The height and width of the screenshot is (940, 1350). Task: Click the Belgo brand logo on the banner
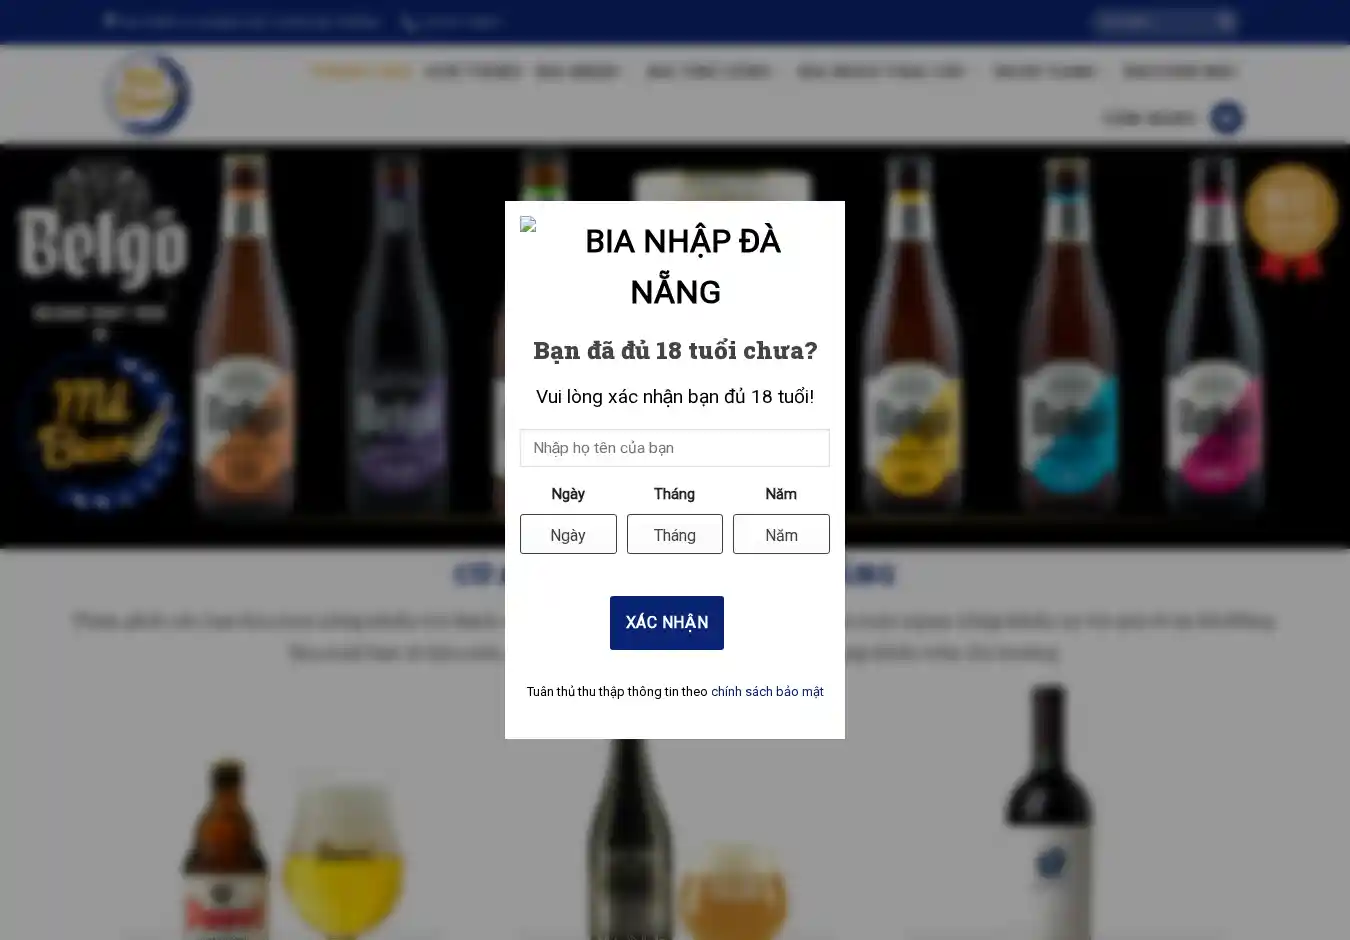coord(102,231)
